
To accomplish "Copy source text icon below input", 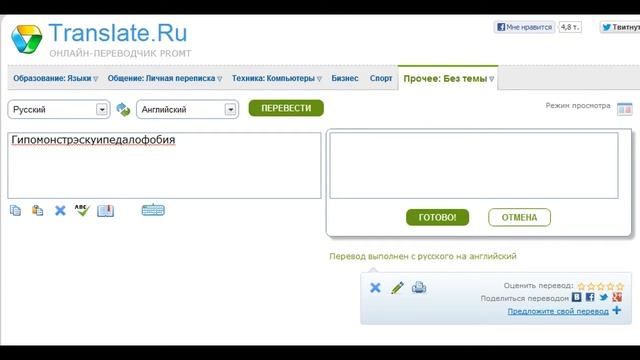I will pyautogui.click(x=16, y=210).
